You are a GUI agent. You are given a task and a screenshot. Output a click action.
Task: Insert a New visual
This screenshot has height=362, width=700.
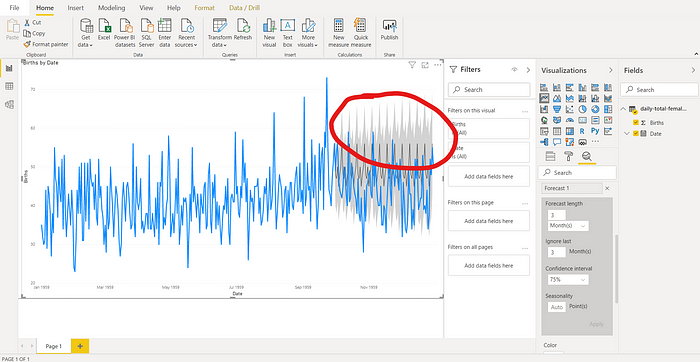coord(269,33)
